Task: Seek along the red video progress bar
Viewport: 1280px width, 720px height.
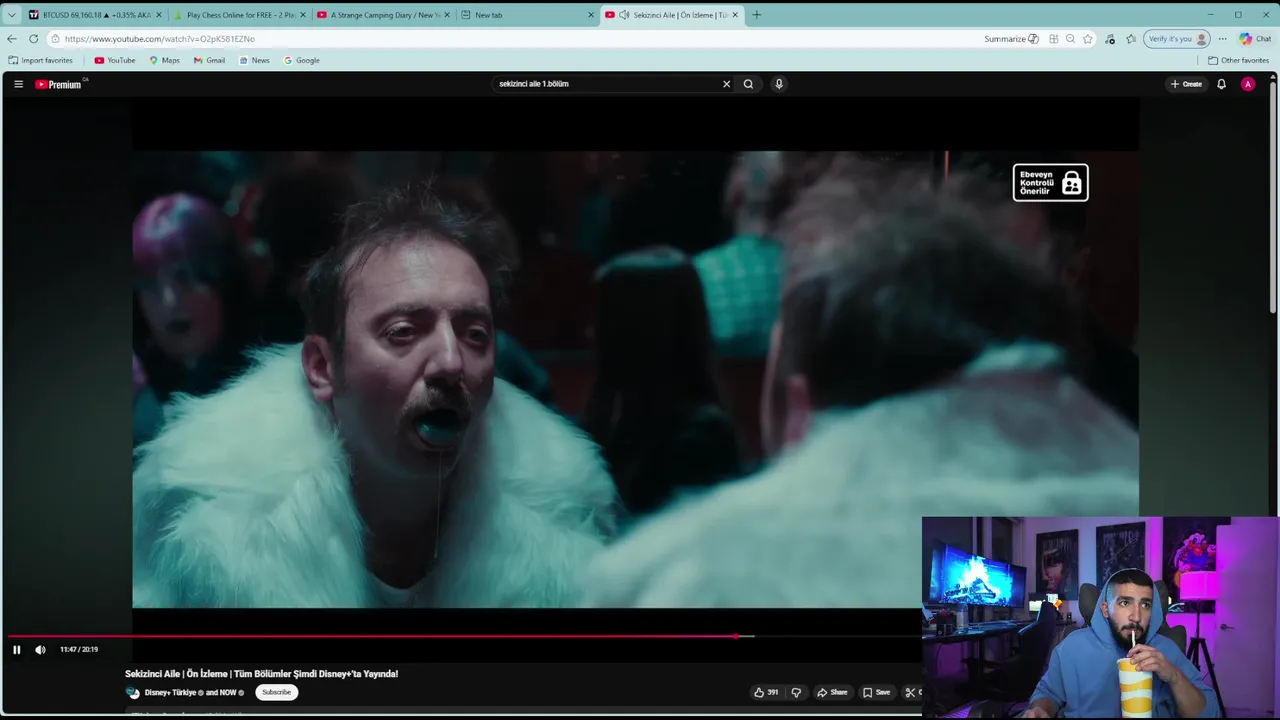Action: 372,636
